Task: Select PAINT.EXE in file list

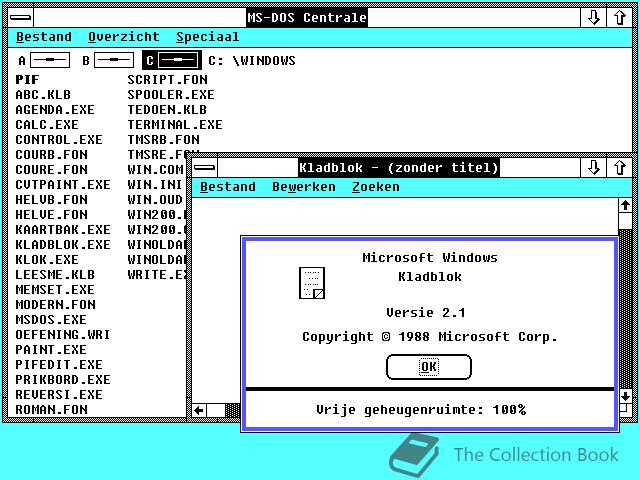Action: coord(51,350)
